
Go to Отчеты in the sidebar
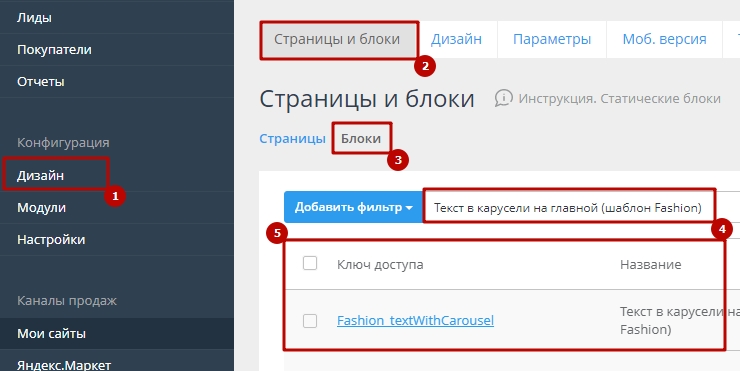pos(41,82)
